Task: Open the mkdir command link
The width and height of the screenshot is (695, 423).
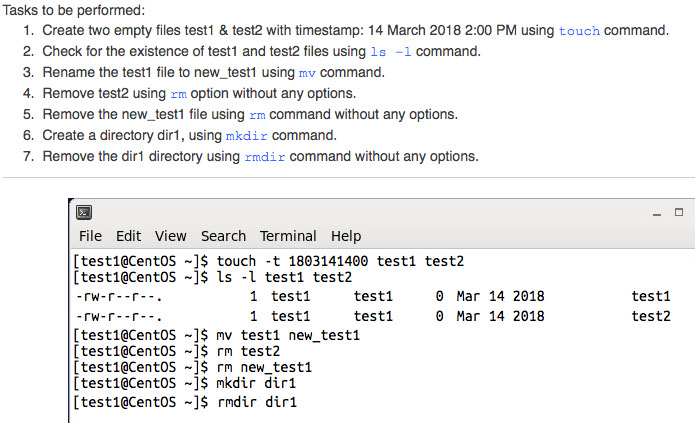Action: pos(248,136)
